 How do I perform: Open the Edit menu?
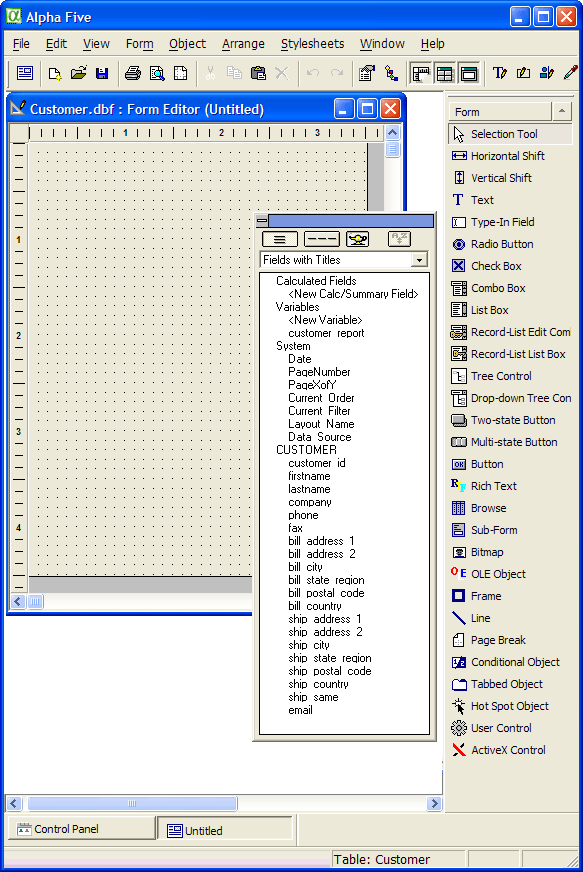[x=56, y=44]
